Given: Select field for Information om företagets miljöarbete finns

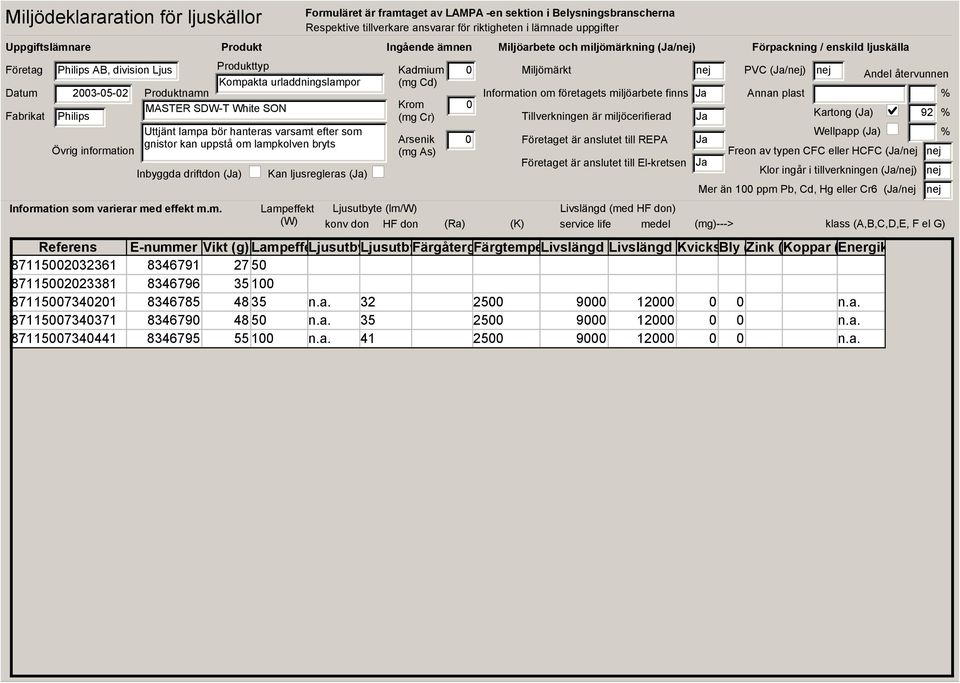Looking at the screenshot, I should 708,94.
